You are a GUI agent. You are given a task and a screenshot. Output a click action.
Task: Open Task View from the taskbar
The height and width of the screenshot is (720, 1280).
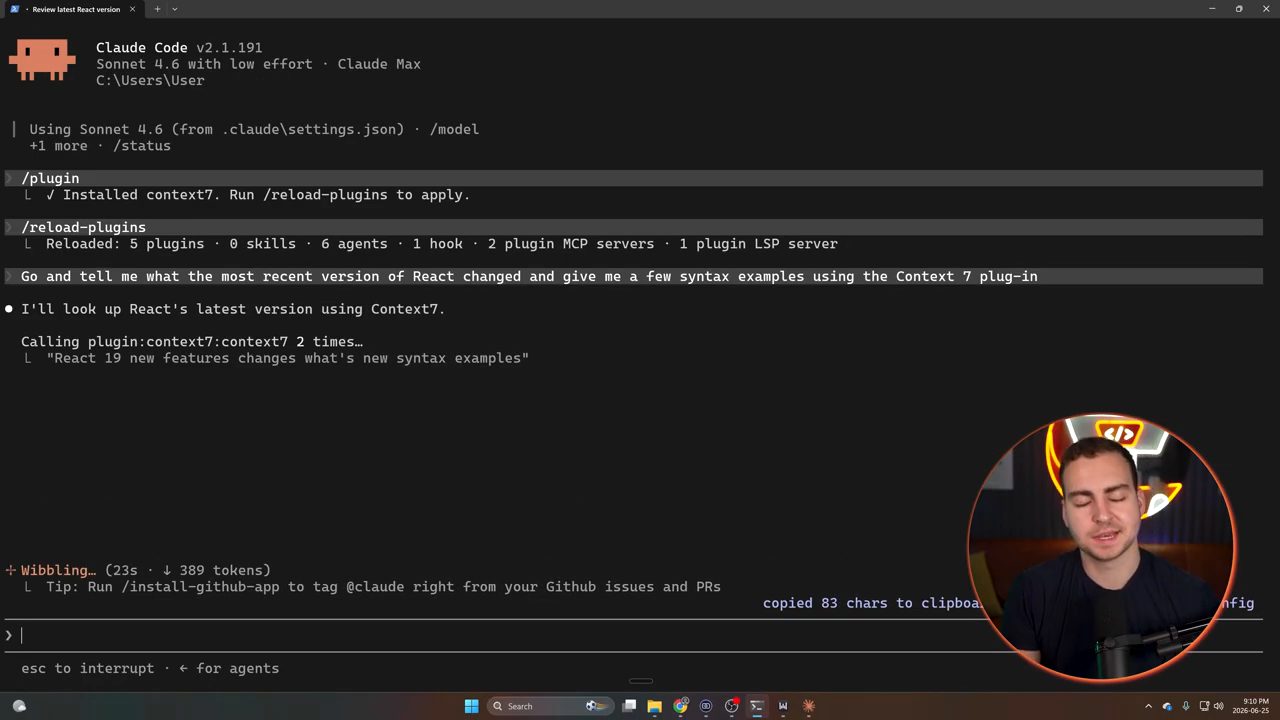pyautogui.click(x=629, y=706)
